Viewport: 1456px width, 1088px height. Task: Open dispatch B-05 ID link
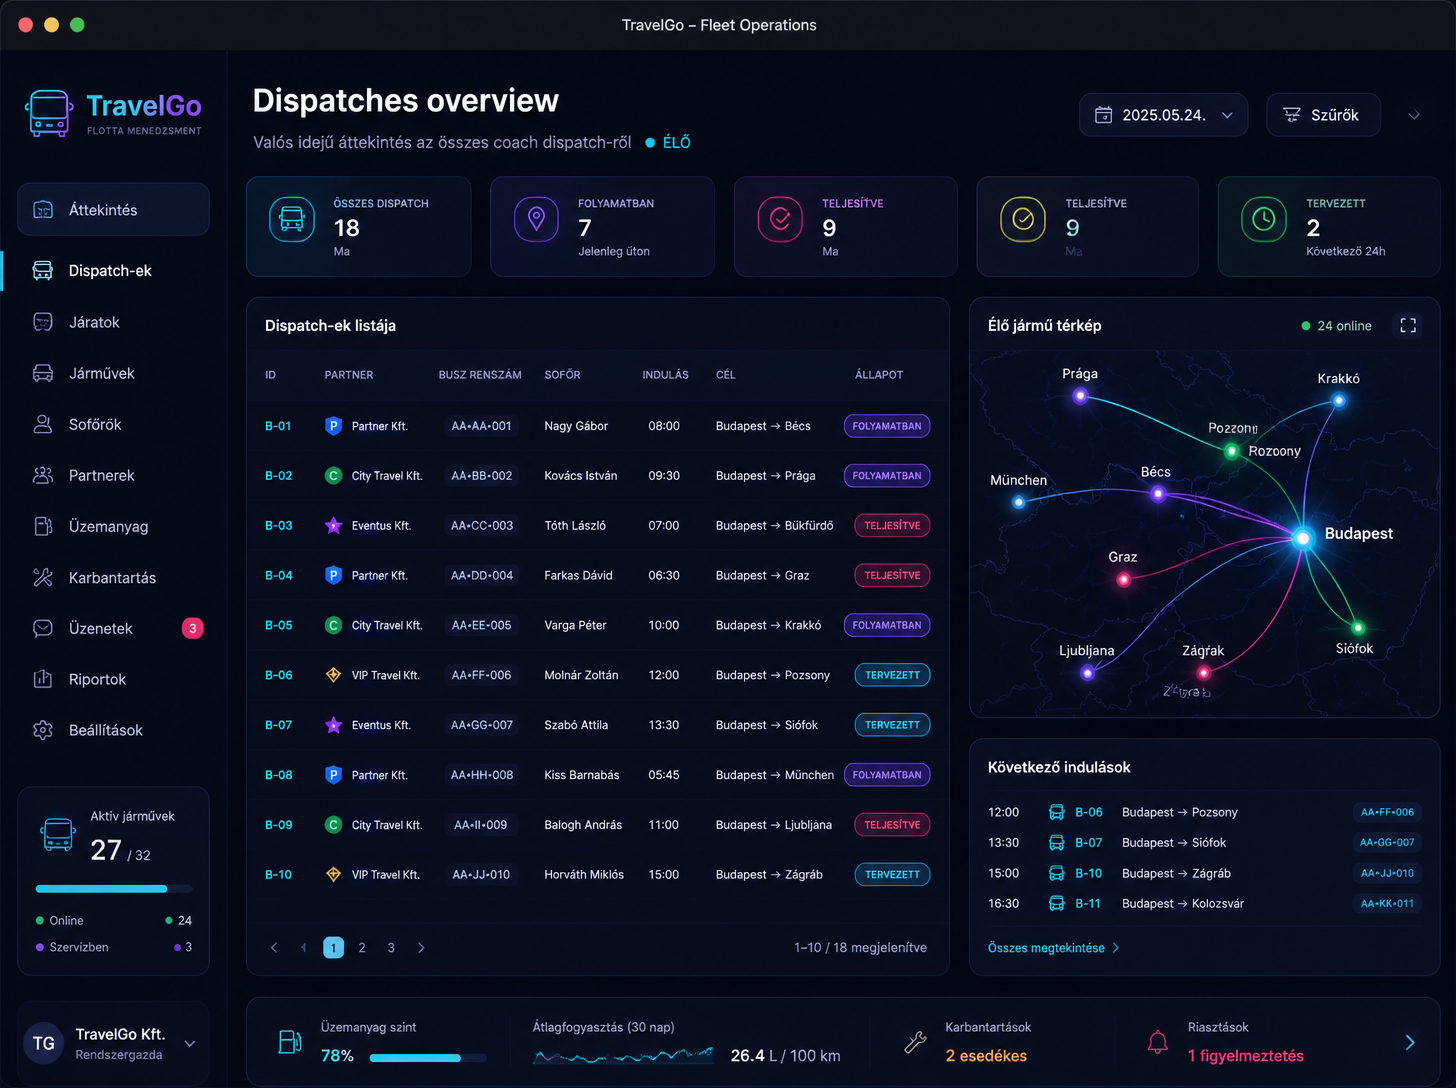point(279,625)
